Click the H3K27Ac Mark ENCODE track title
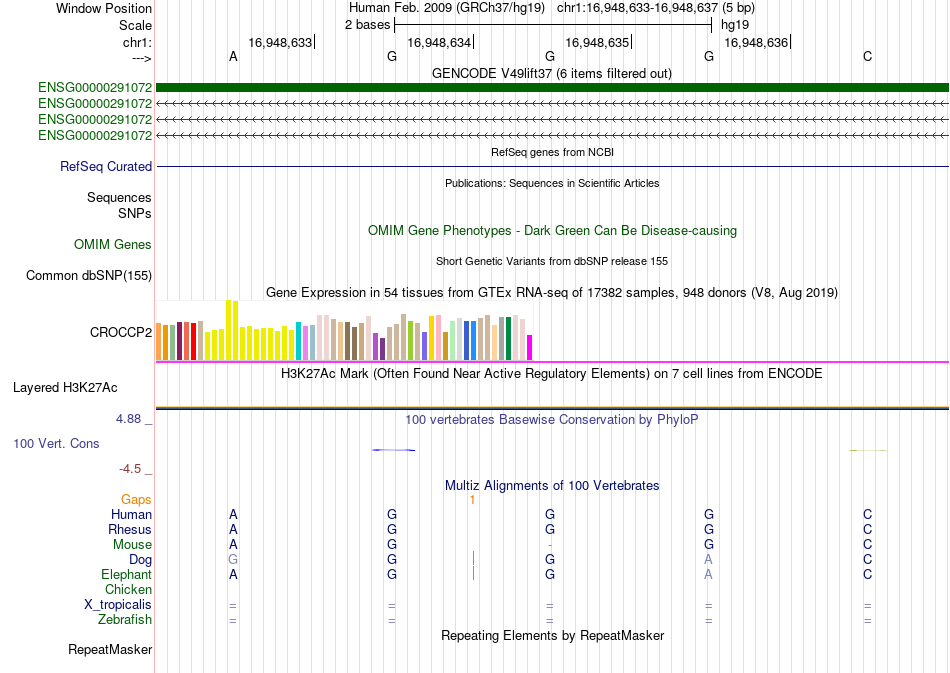Image resolution: width=950 pixels, height=673 pixels. click(552, 373)
